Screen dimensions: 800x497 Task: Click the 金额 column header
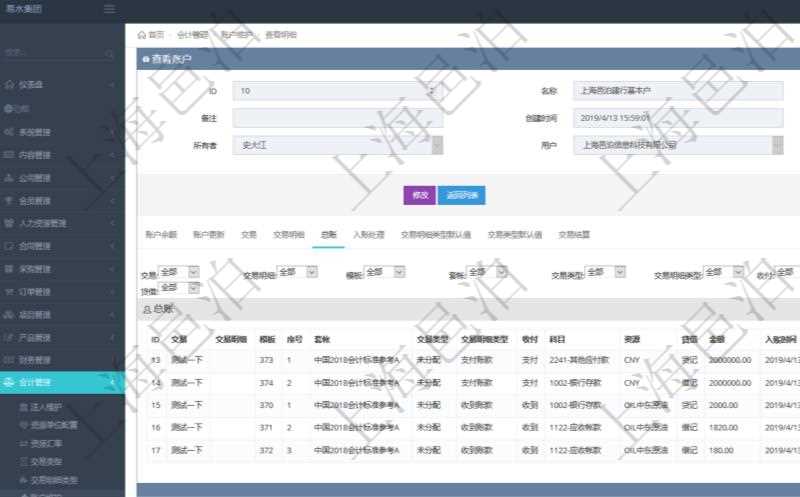click(717, 339)
